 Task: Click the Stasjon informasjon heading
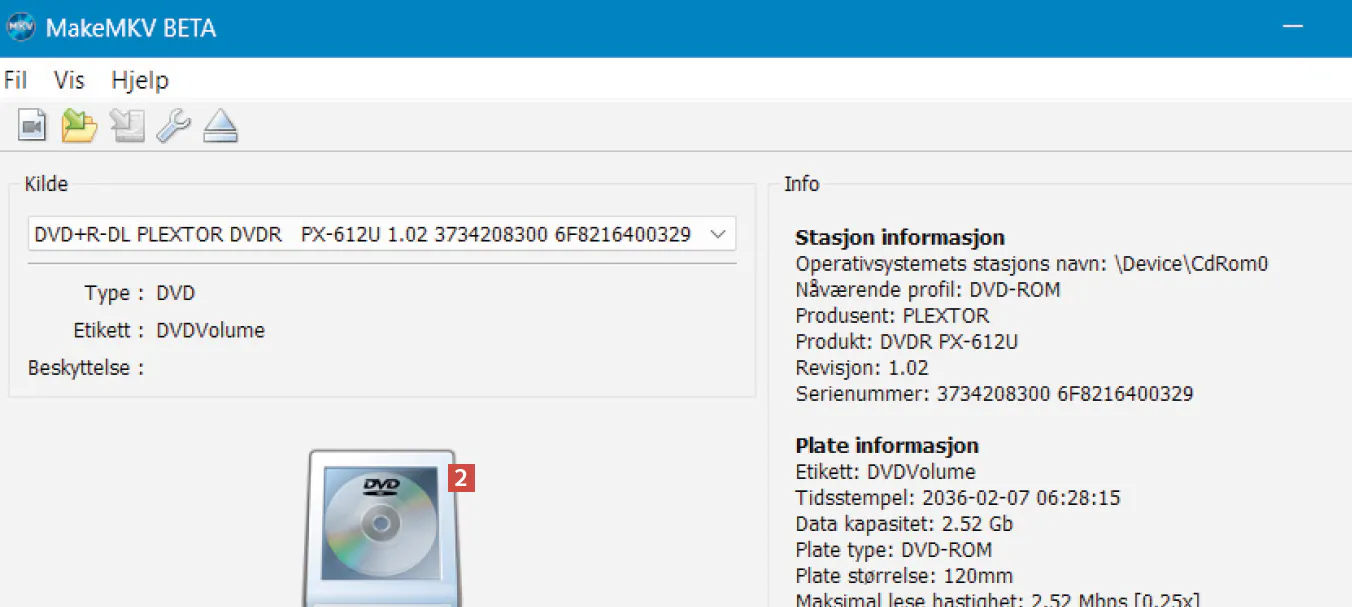(x=900, y=238)
